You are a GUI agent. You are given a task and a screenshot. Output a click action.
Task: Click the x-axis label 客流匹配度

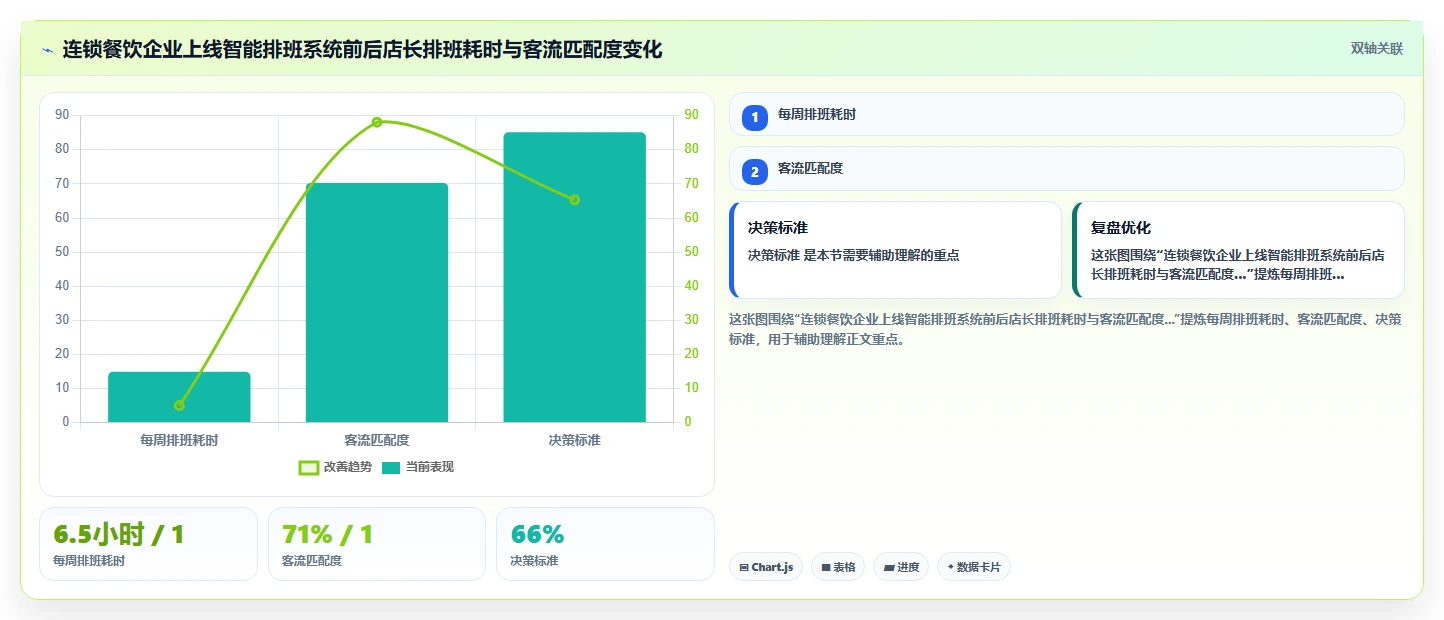[x=377, y=440]
